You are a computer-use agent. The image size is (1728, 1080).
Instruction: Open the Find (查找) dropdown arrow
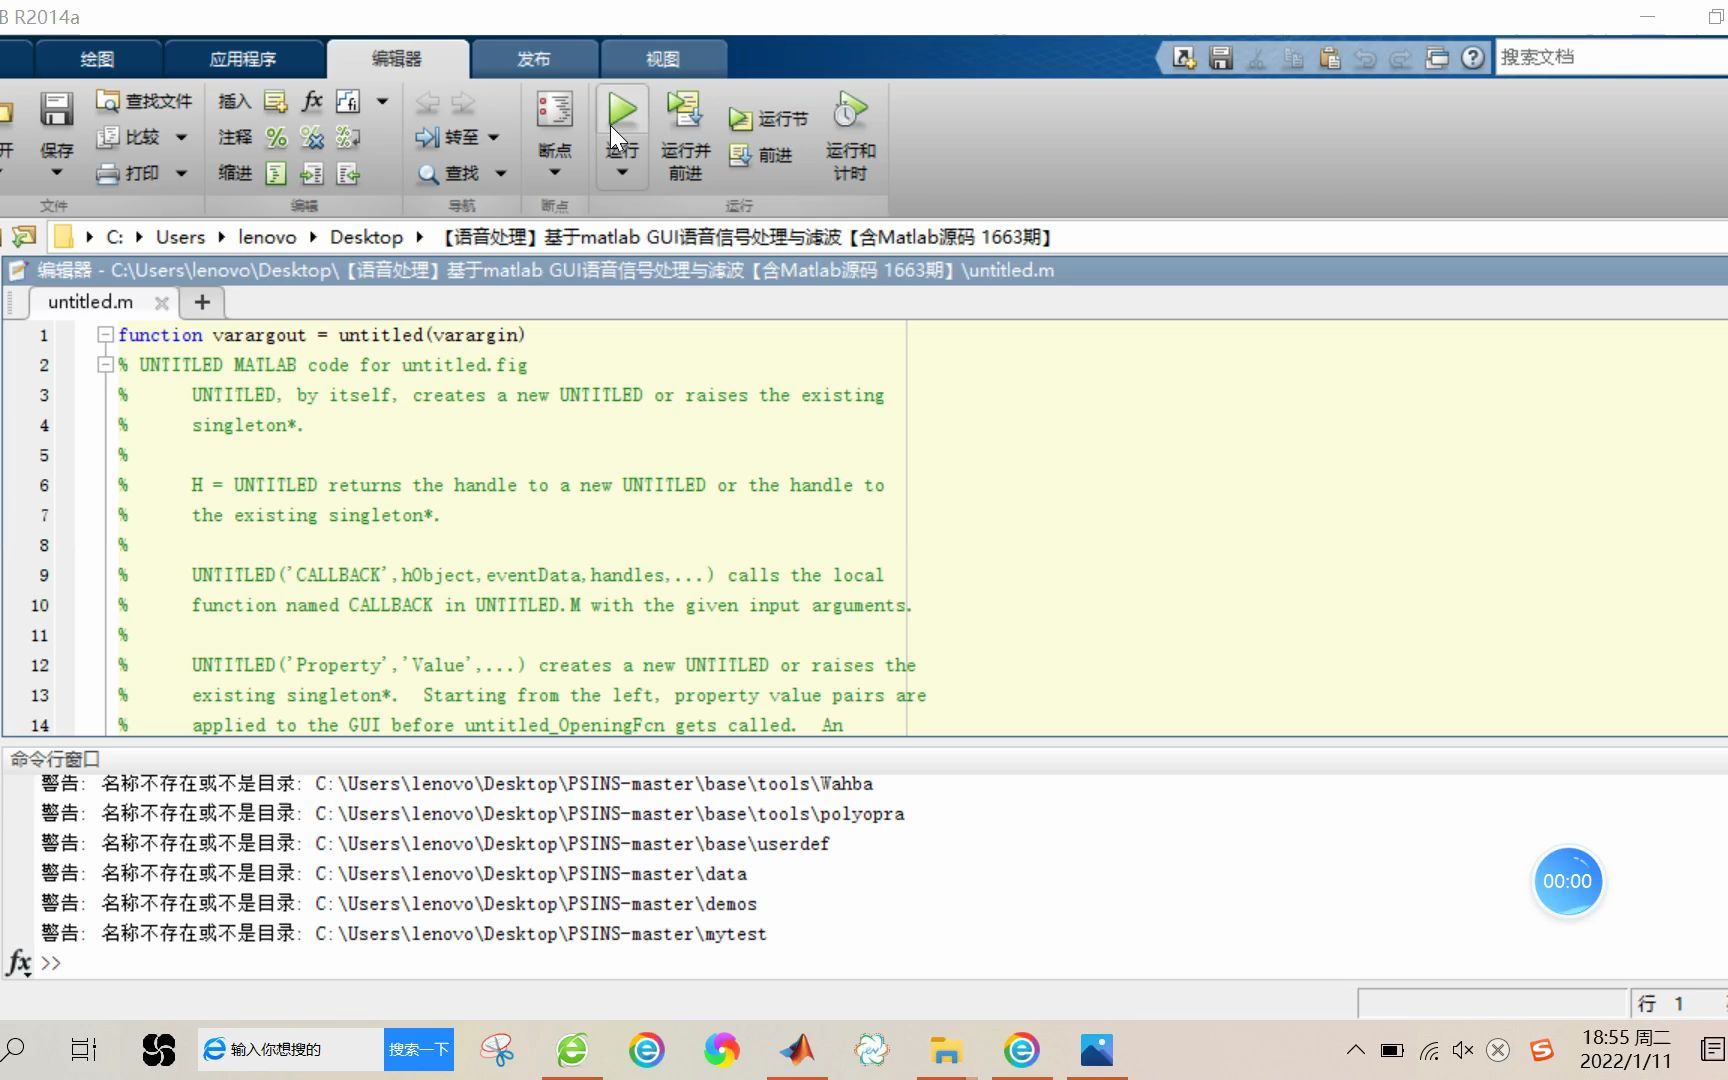(501, 173)
